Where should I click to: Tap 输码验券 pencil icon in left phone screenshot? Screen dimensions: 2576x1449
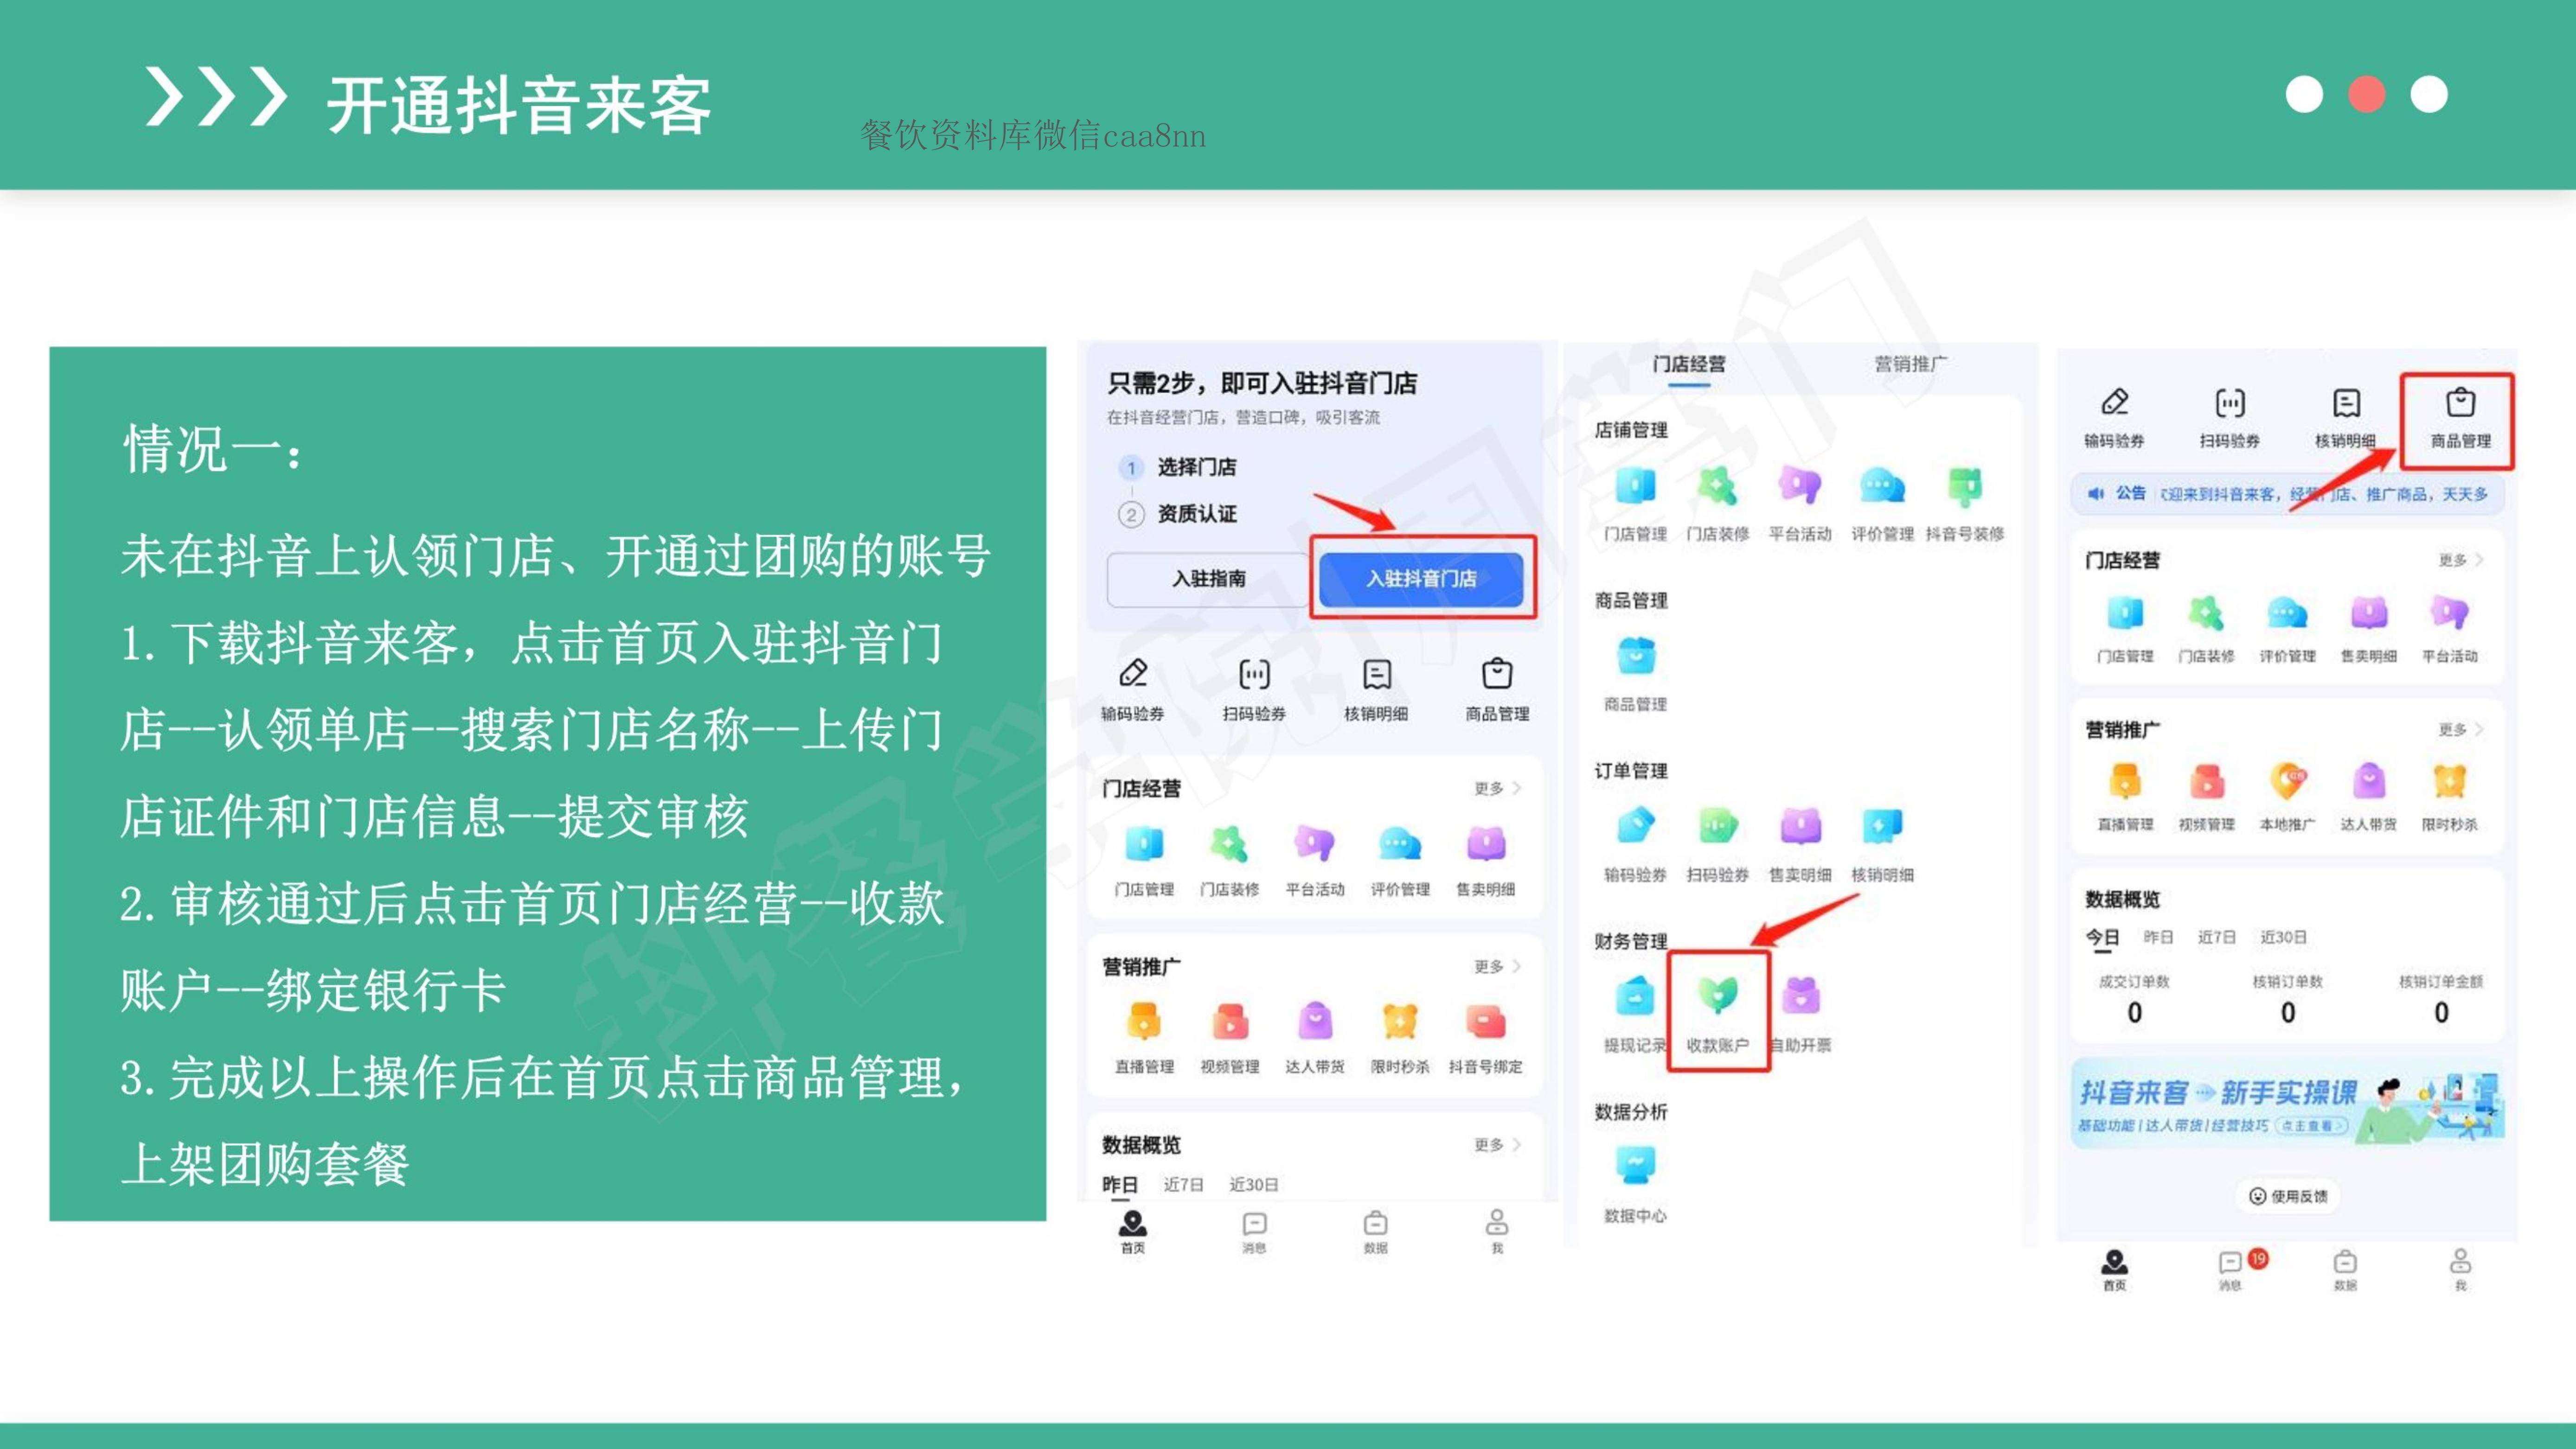[1133, 673]
